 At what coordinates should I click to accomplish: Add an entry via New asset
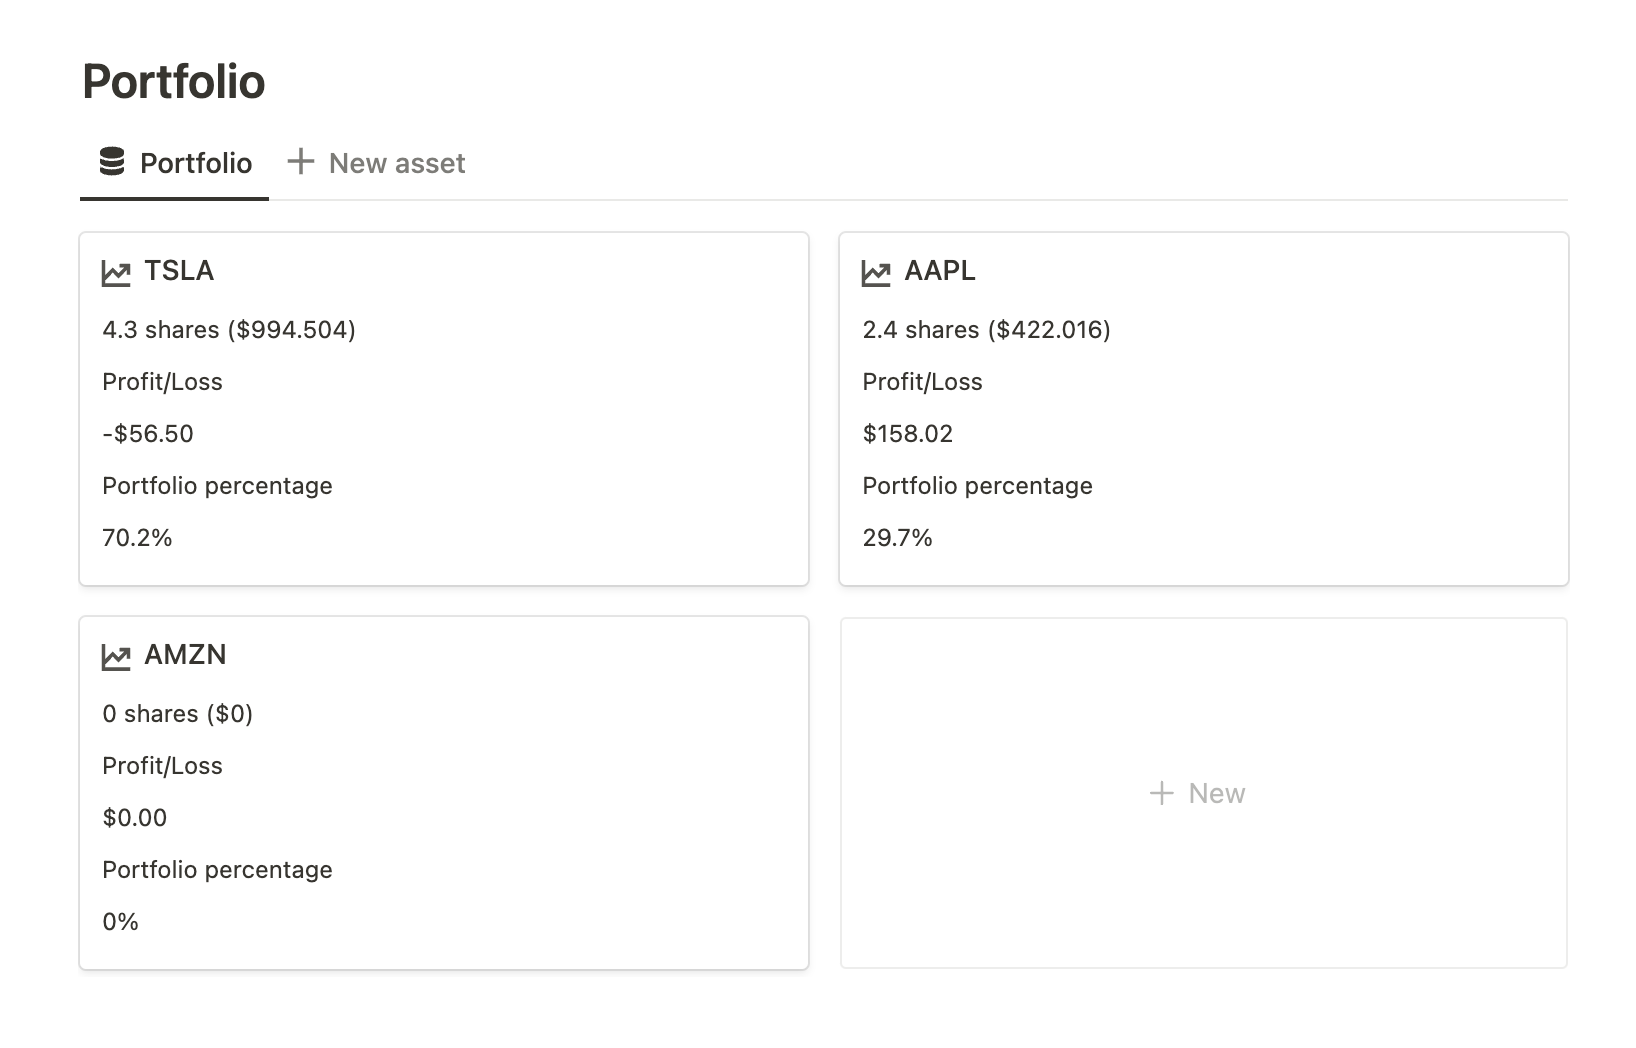tap(376, 163)
